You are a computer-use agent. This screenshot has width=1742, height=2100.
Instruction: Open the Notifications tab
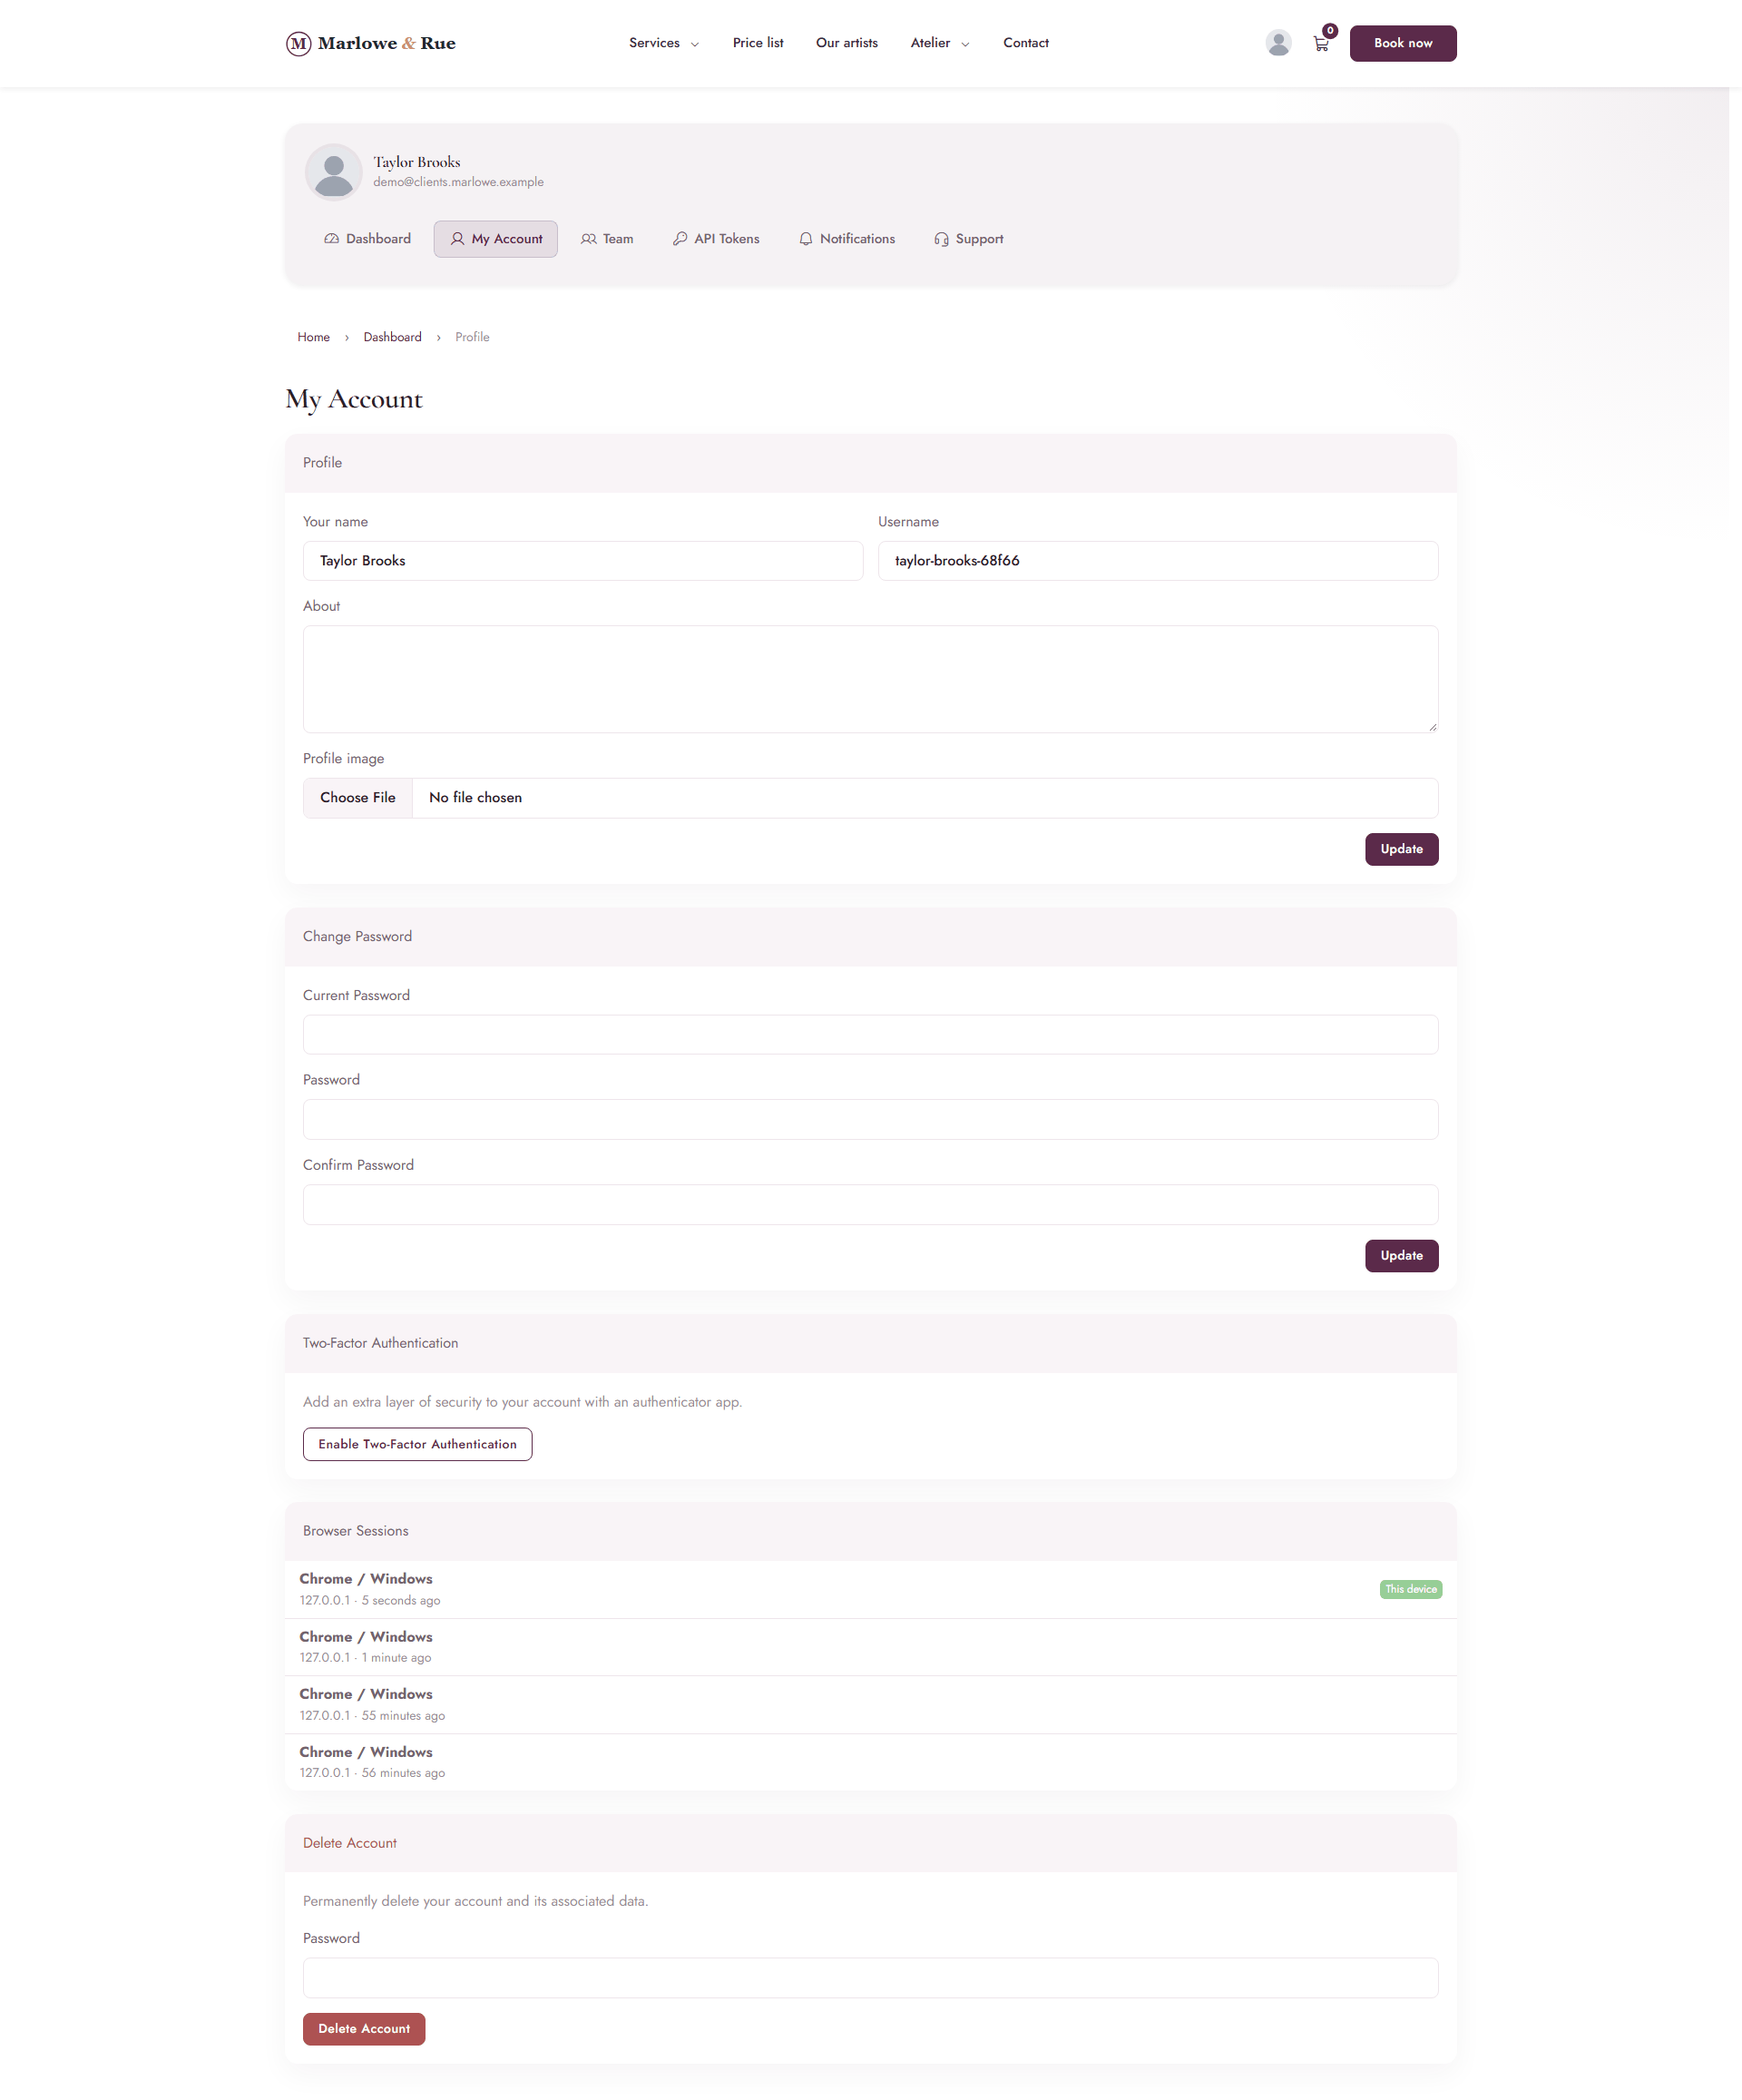pyautogui.click(x=846, y=239)
